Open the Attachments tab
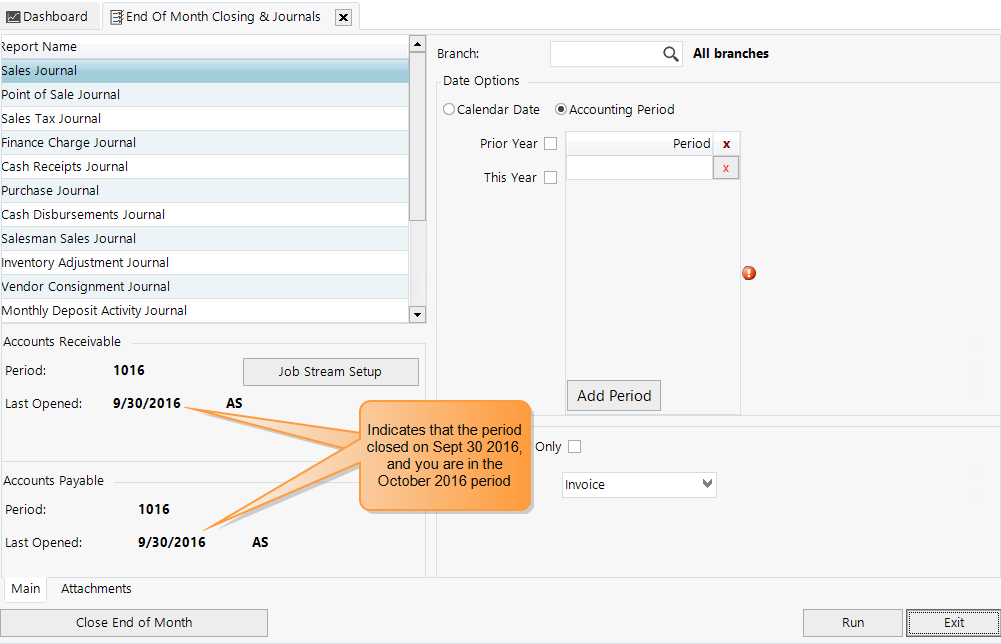This screenshot has width=1001, height=644. click(x=96, y=589)
